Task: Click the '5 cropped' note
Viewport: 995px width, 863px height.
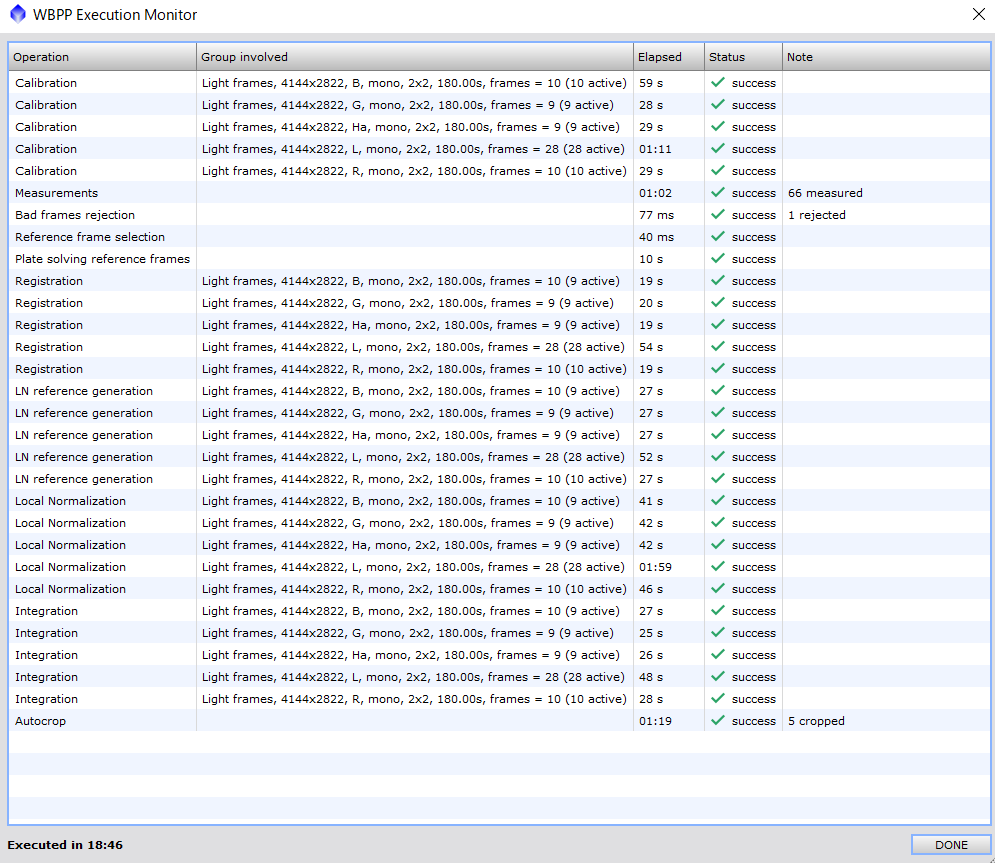Action: coord(816,721)
